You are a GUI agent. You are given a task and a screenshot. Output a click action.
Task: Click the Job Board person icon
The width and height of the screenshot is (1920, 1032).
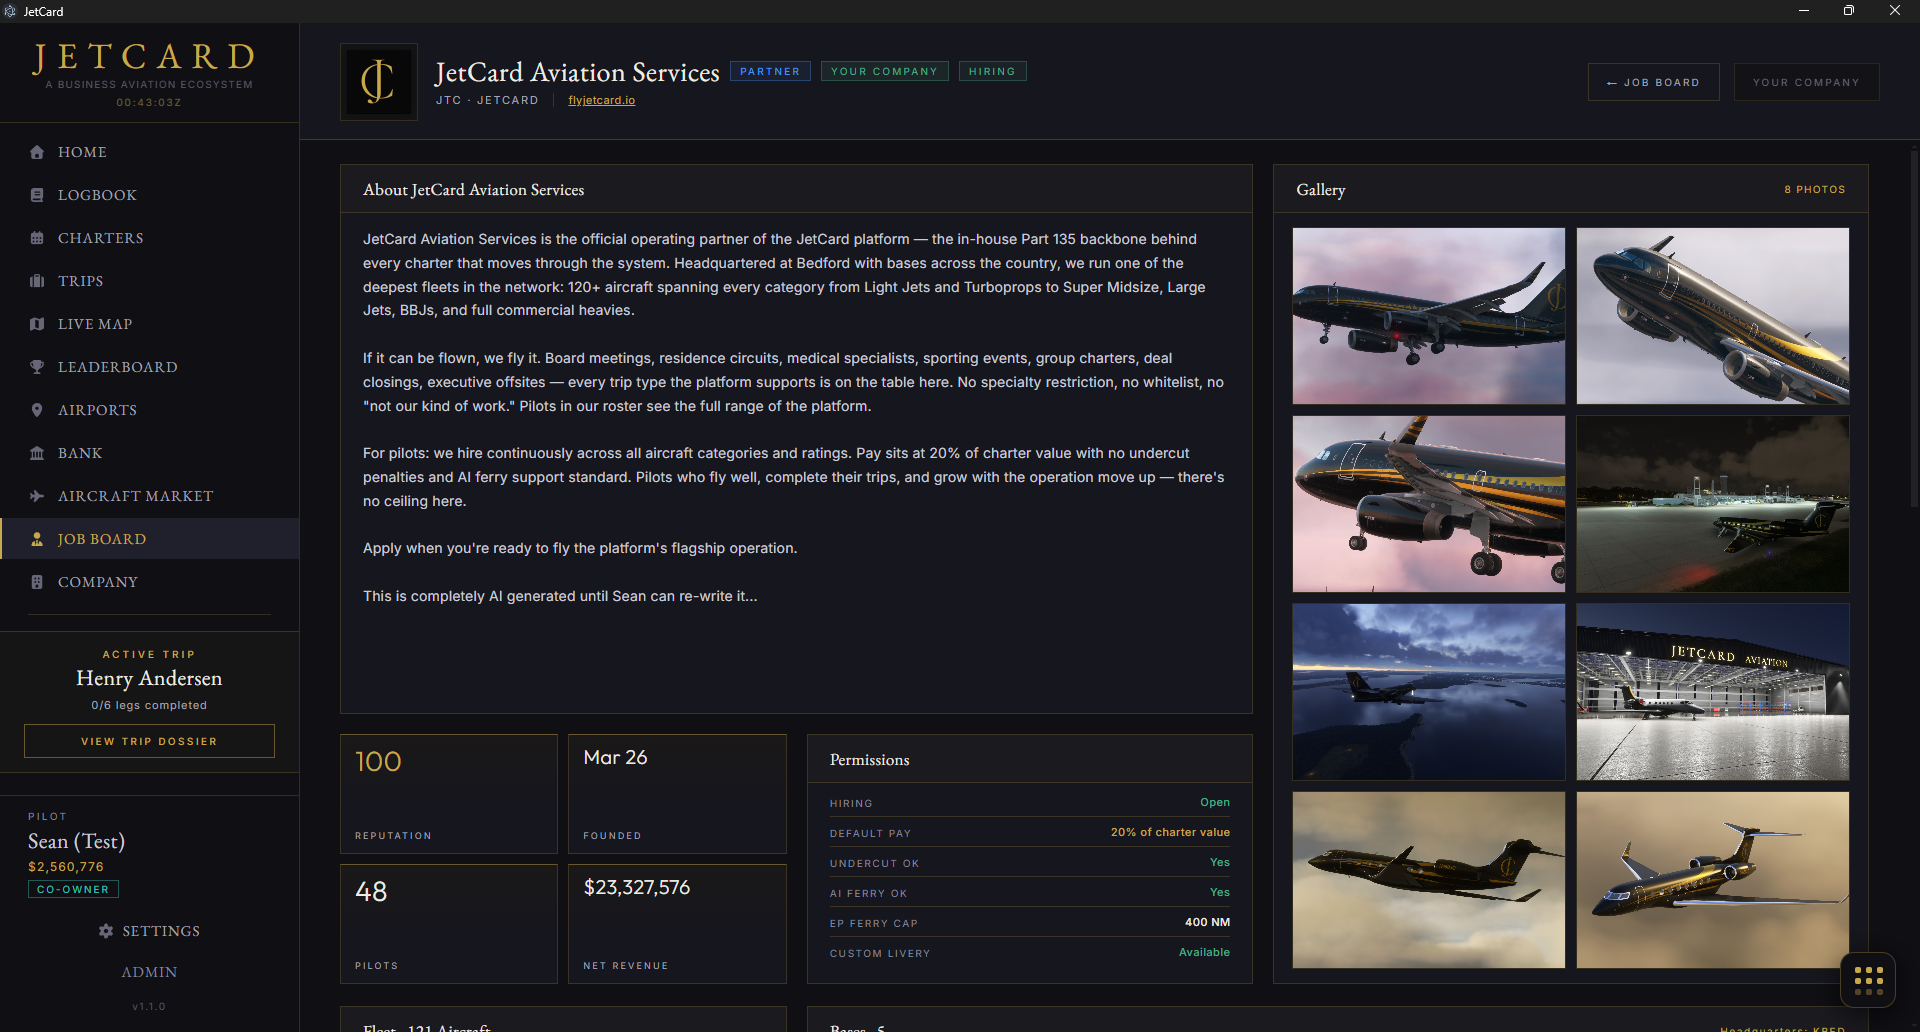pos(37,539)
